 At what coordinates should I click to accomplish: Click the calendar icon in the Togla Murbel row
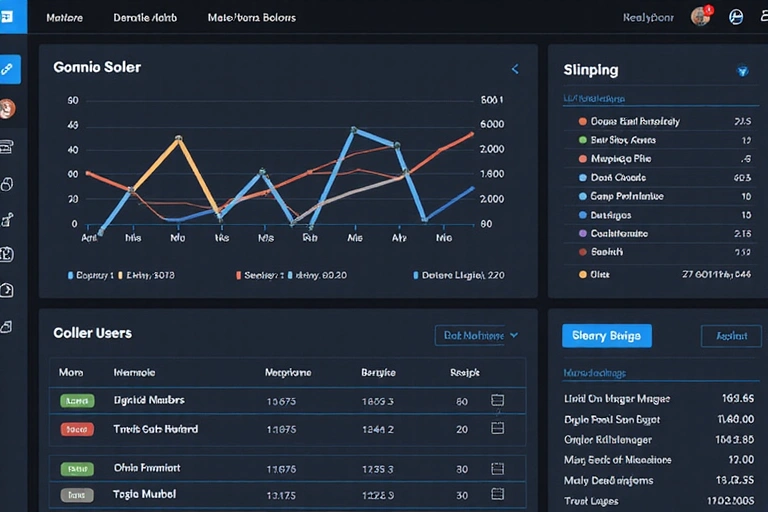pyautogui.click(x=497, y=494)
